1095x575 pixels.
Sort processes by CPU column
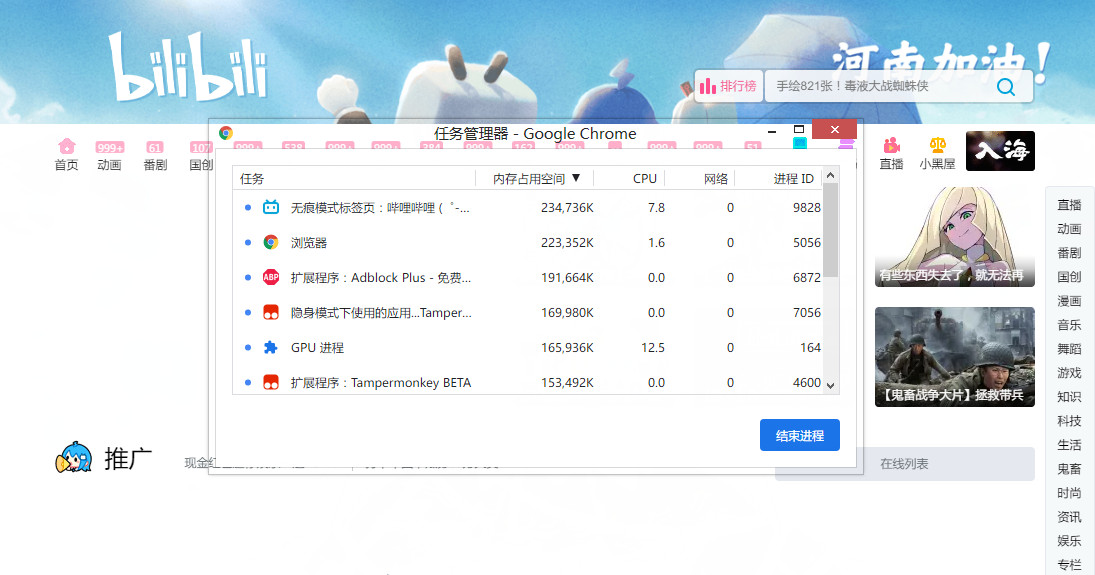645,179
